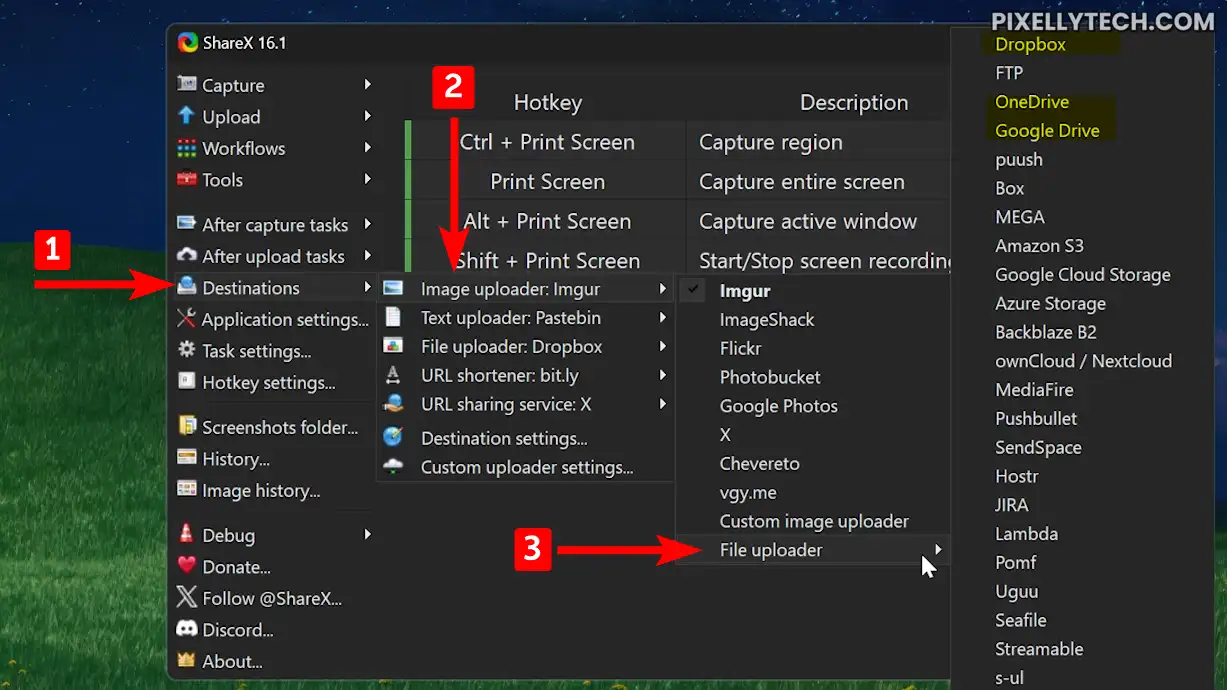Viewport: 1227px width, 690px height.
Task: Click the About crown icon
Action: tap(186, 661)
